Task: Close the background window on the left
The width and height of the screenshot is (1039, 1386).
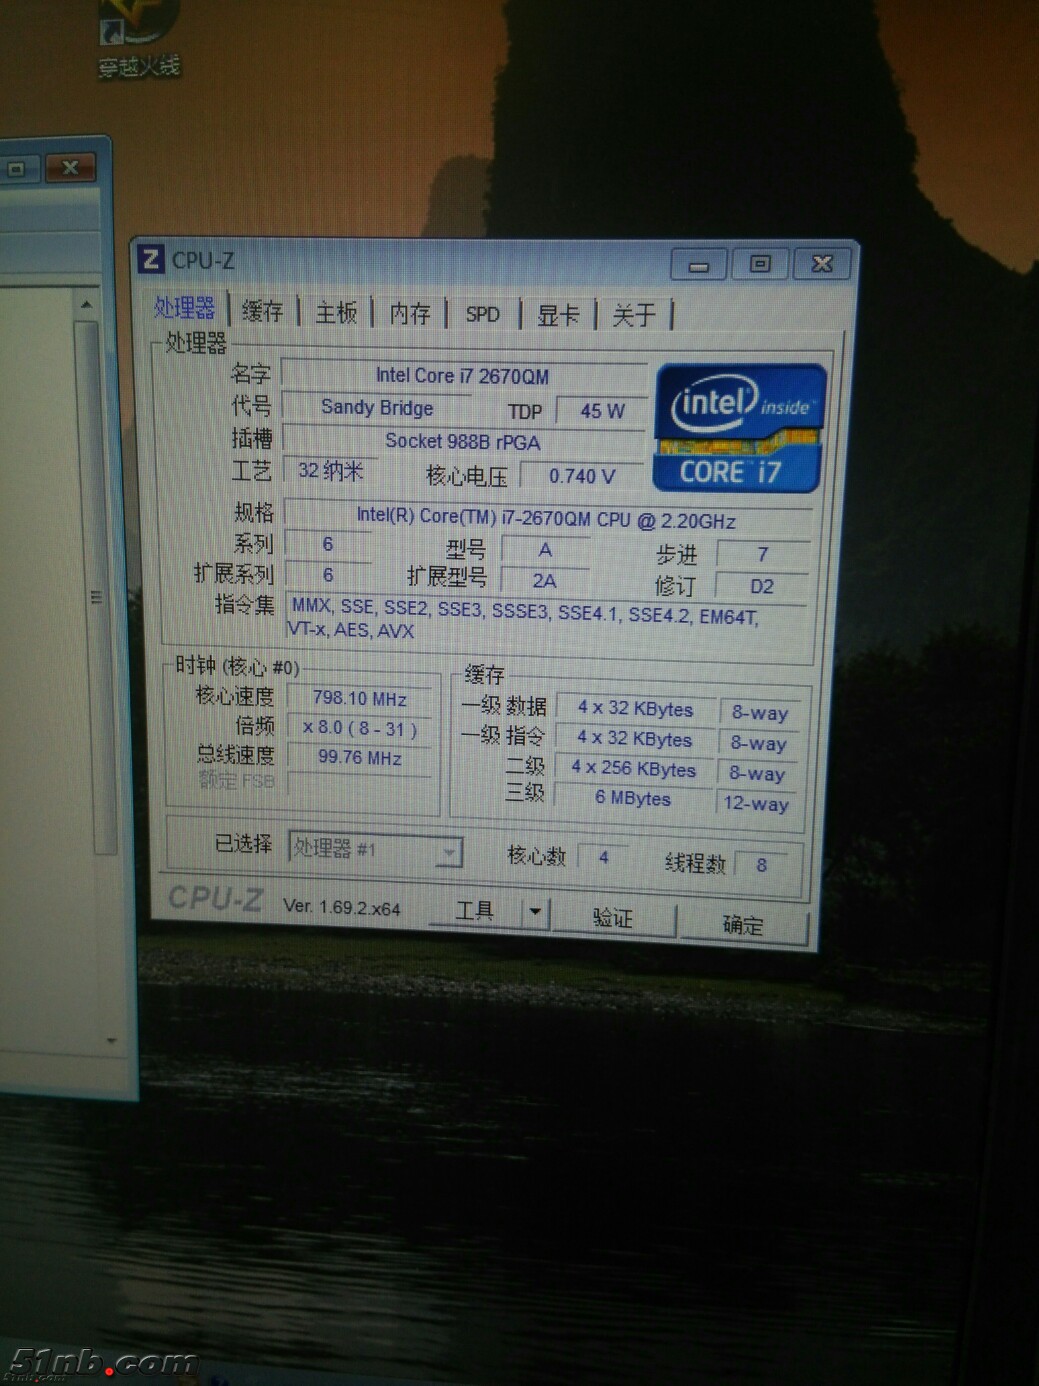Action: [70, 168]
